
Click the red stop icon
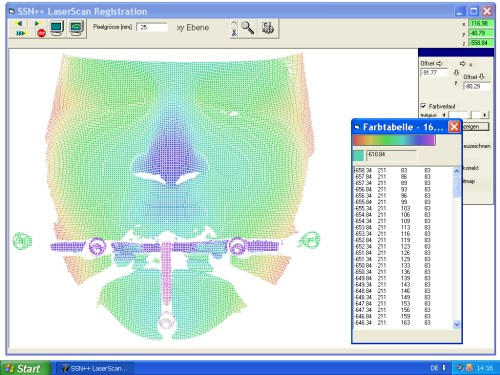click(41, 33)
